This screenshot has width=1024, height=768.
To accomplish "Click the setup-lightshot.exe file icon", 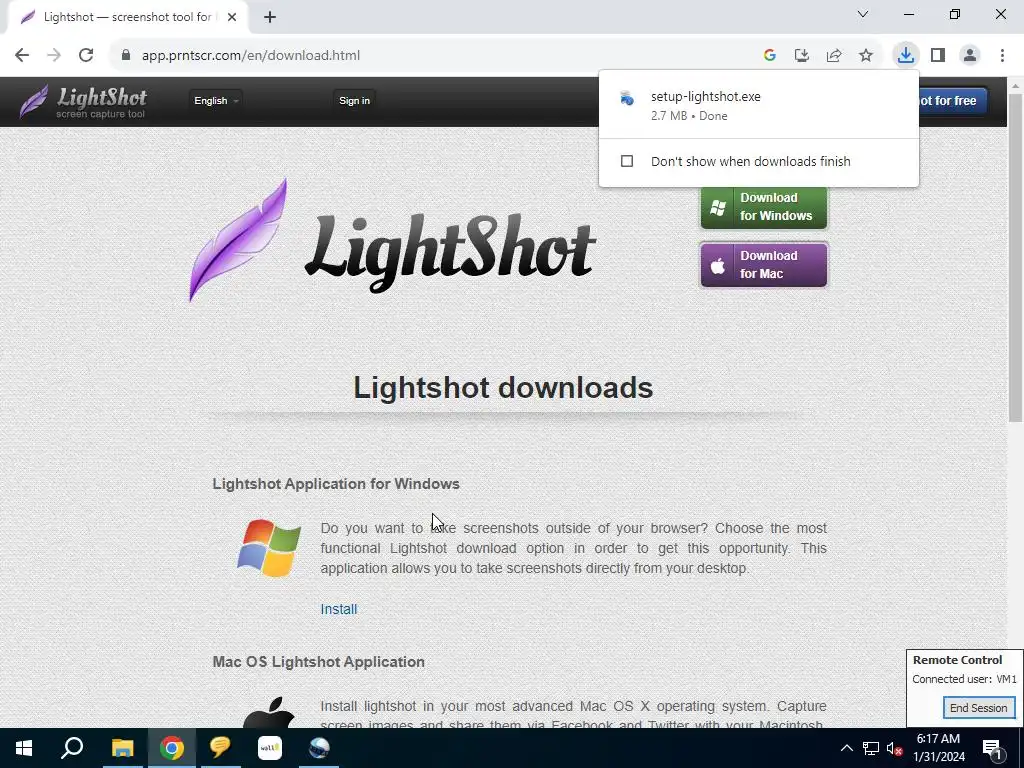I will point(627,99).
